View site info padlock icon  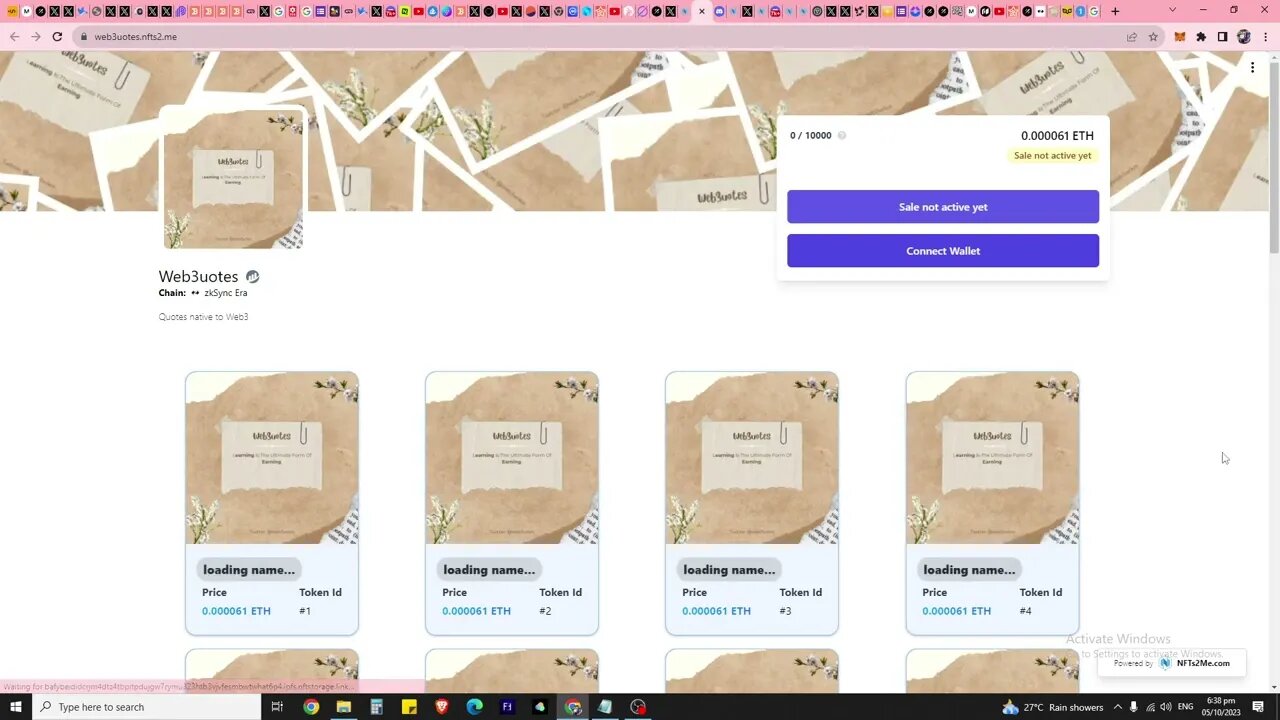pyautogui.click(x=83, y=37)
